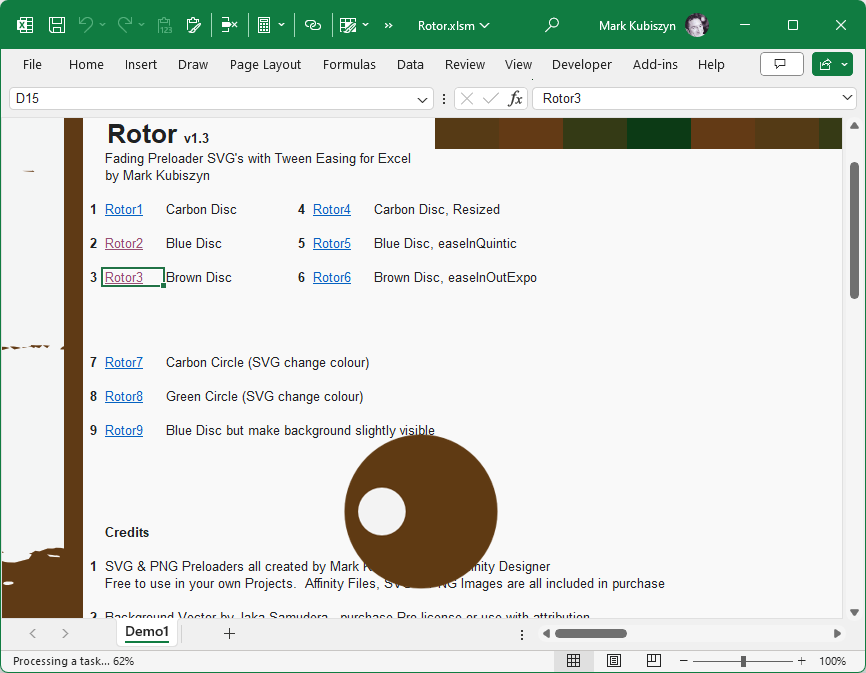Click the Insert Function fx icon
This screenshot has width=866, height=673.
click(x=515, y=99)
